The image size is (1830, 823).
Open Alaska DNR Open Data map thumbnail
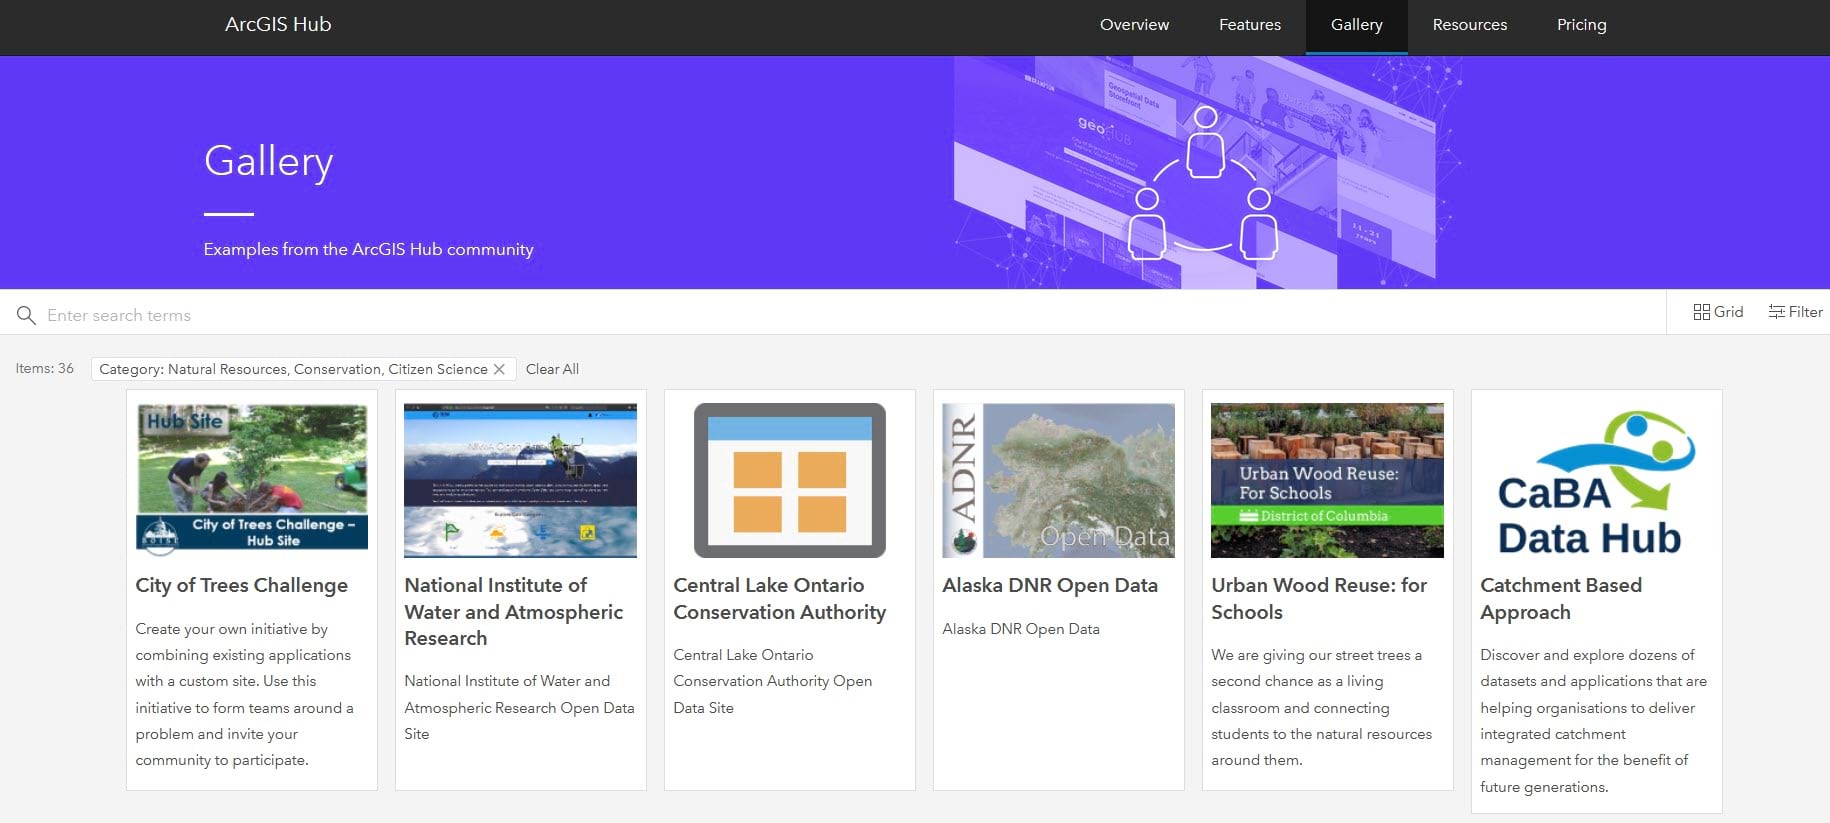(x=1059, y=480)
